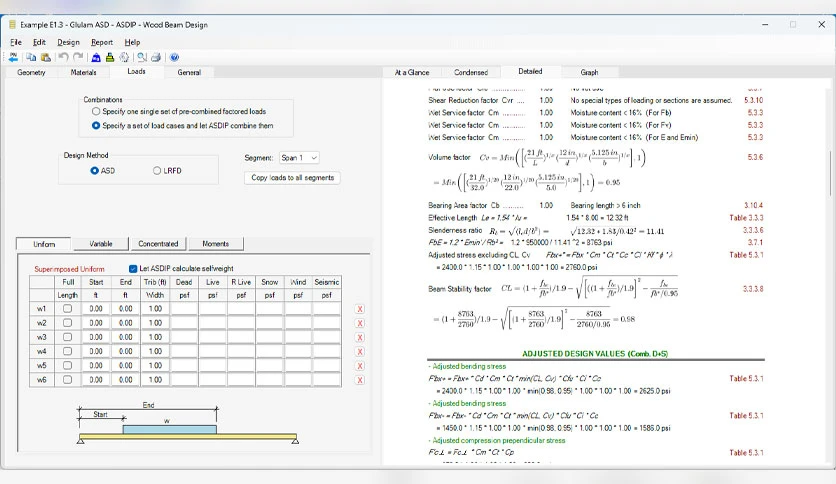Image resolution: width=836 pixels, height=484 pixels.
Task: Select the Detailed results tab
Action: [530, 71]
